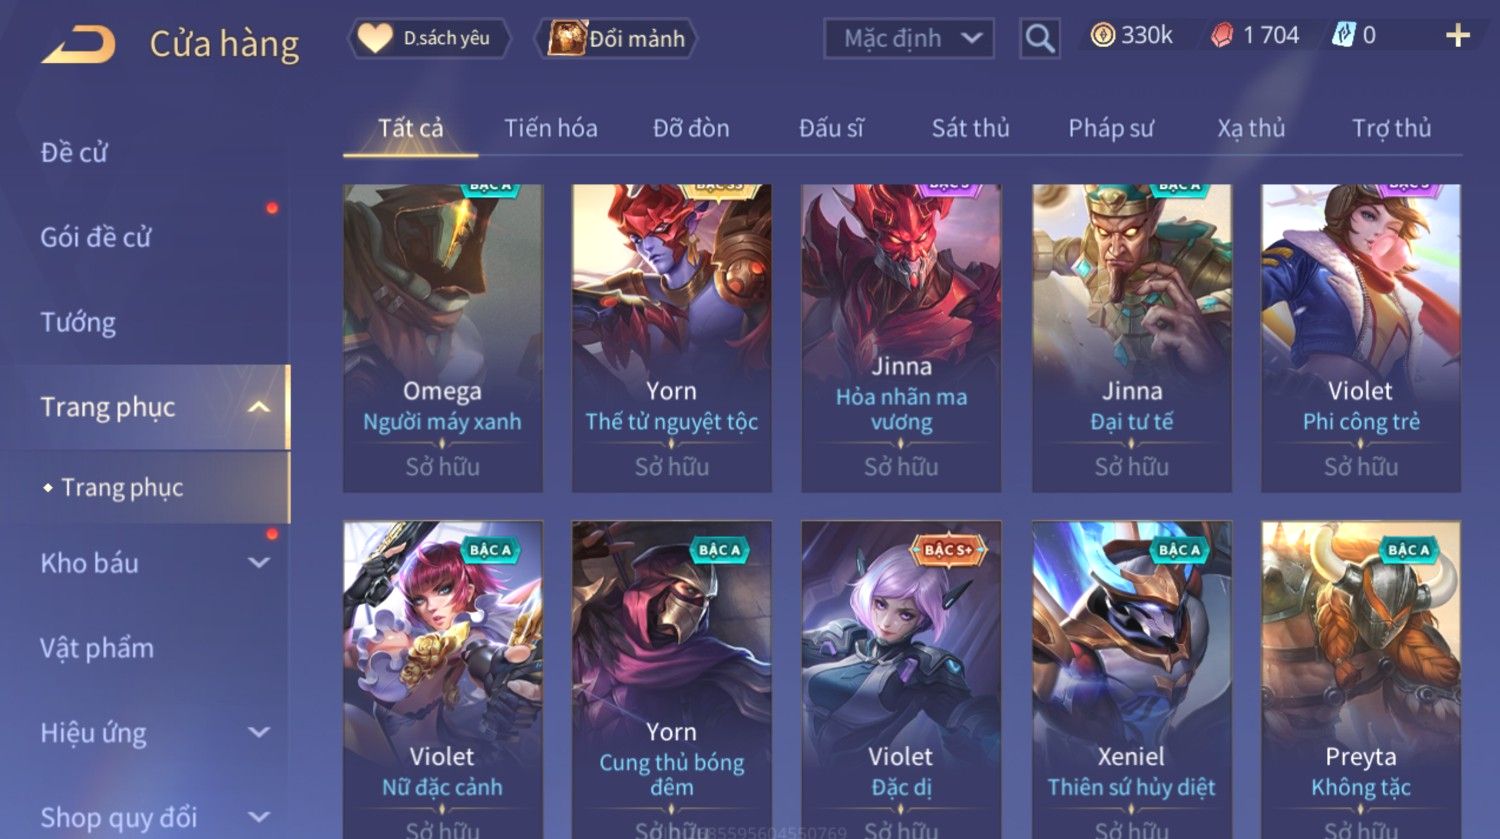Open Tướng in the sidebar
The width and height of the screenshot is (1500, 839).
coord(78,322)
